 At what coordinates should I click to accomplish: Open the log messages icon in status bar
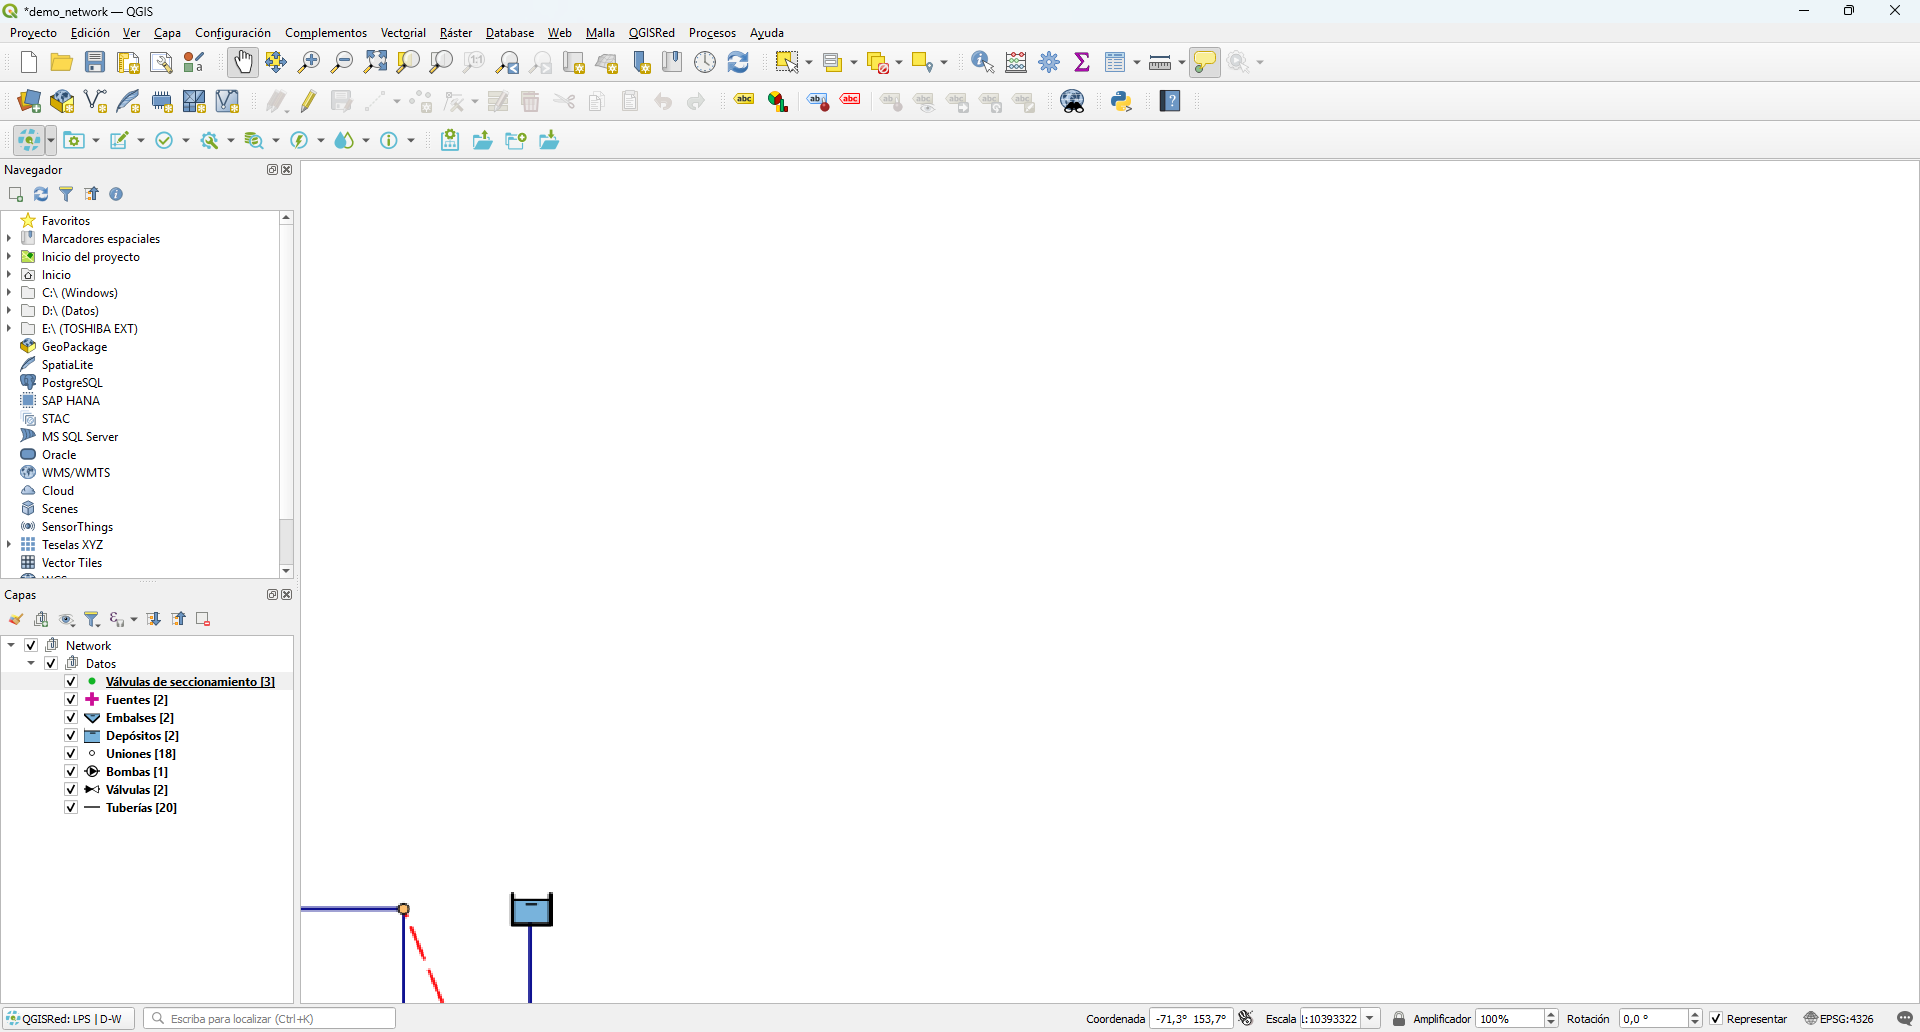pos(1905,1019)
